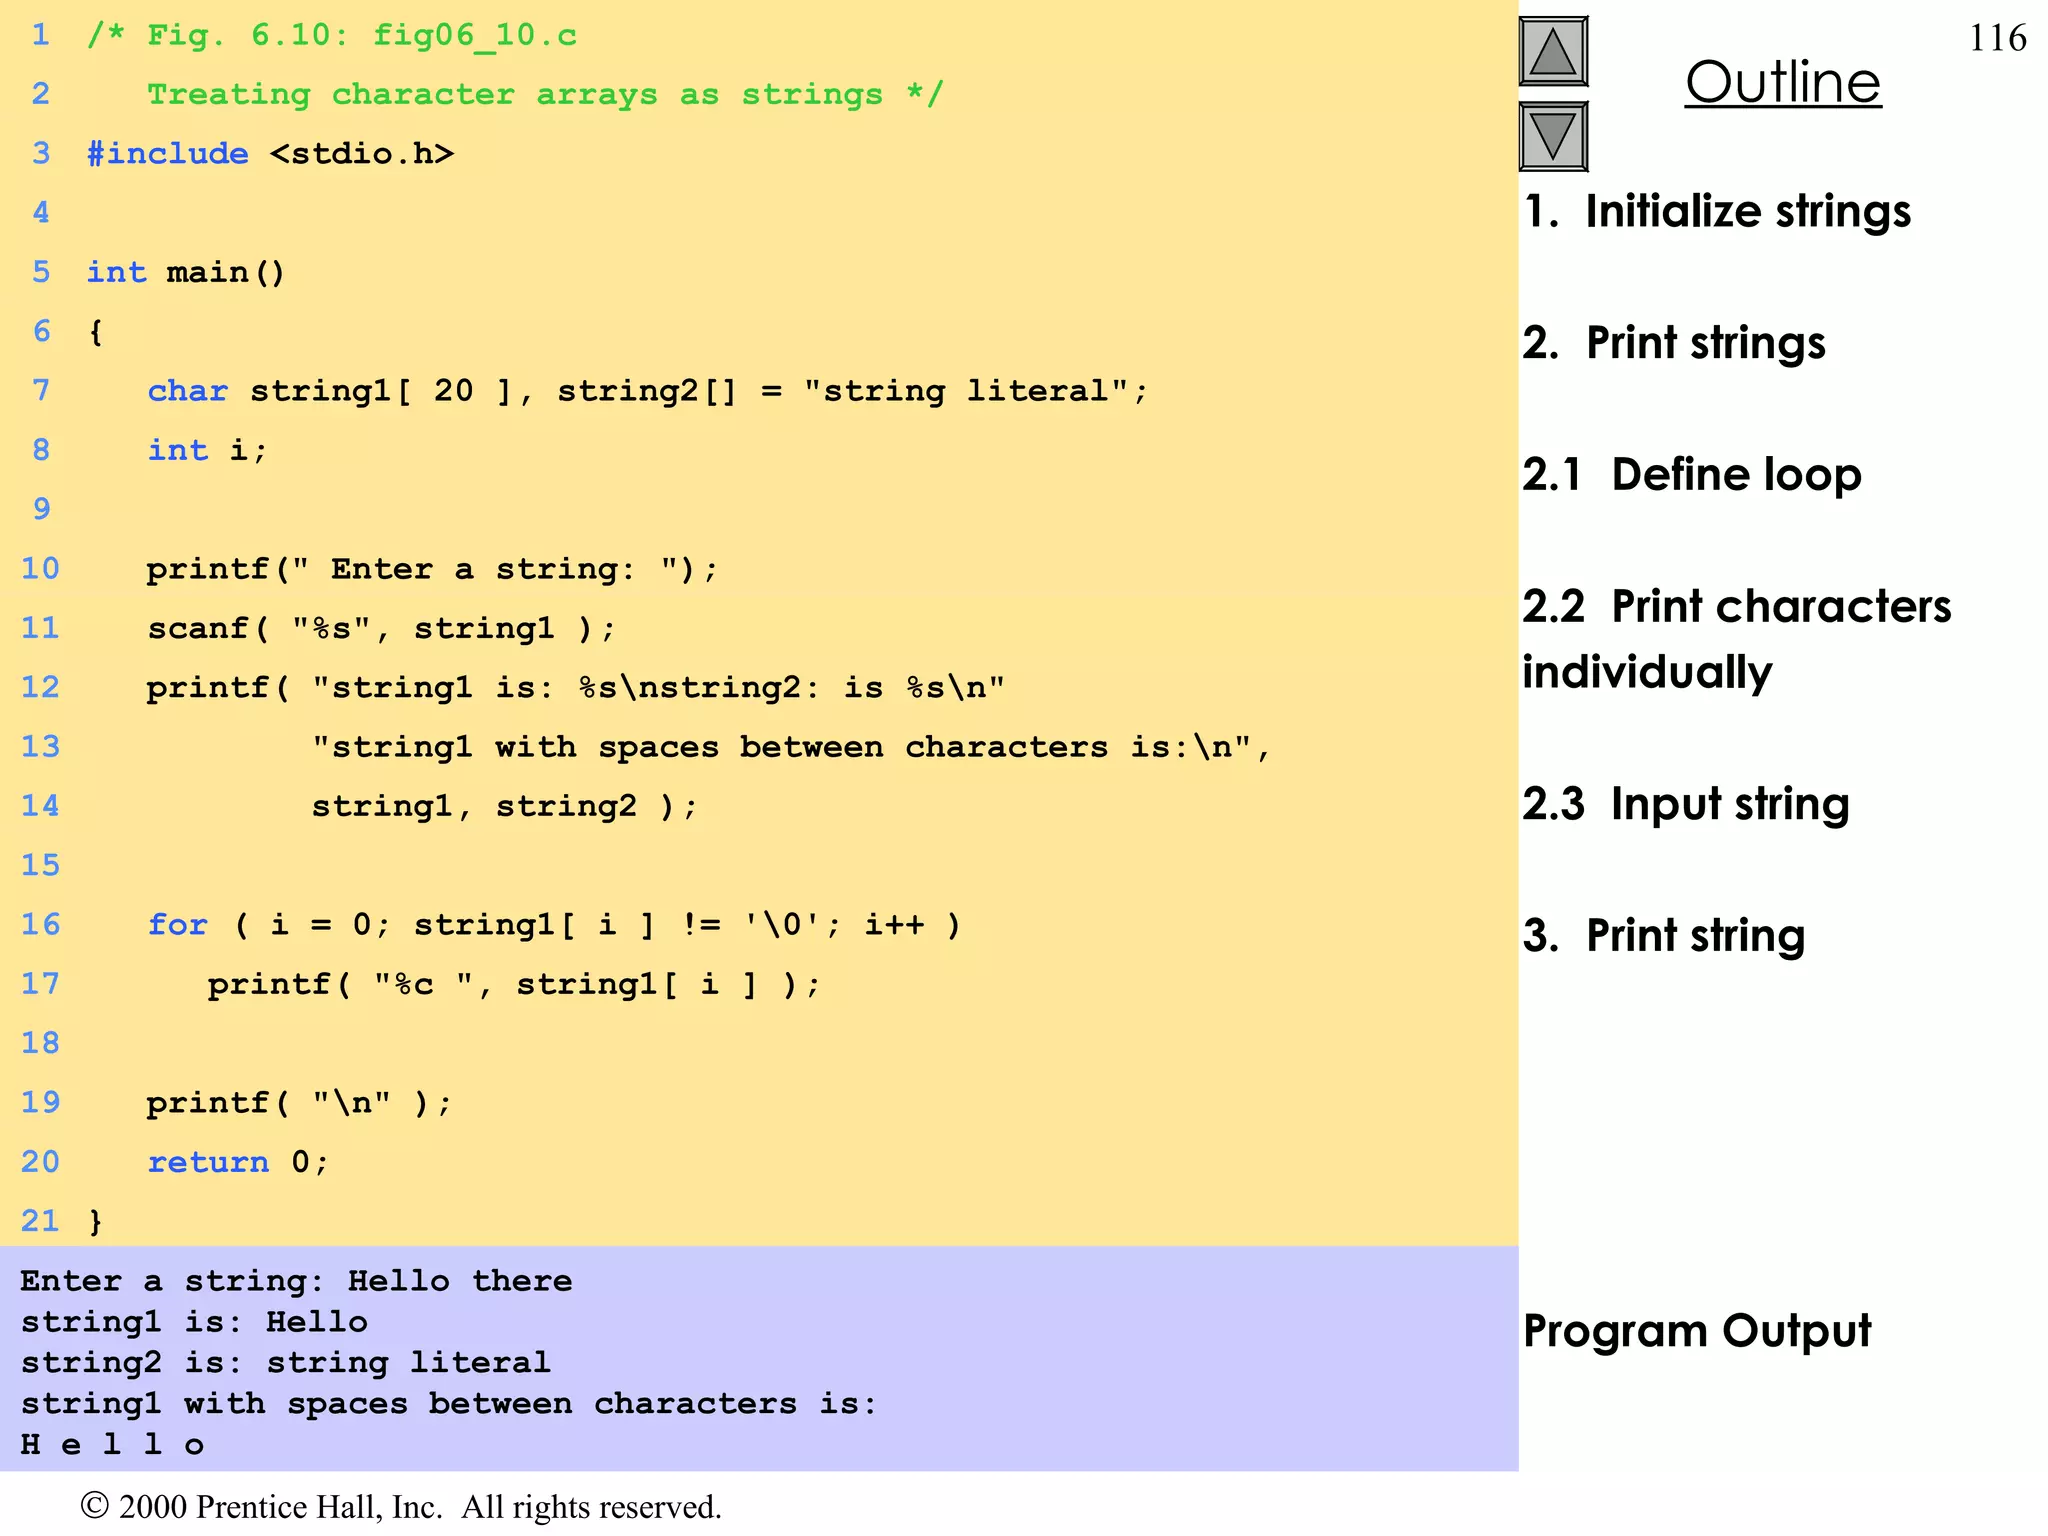Select outline item '2.2 Print characters individually'
The height and width of the screenshot is (1536, 2048).
[1737, 639]
